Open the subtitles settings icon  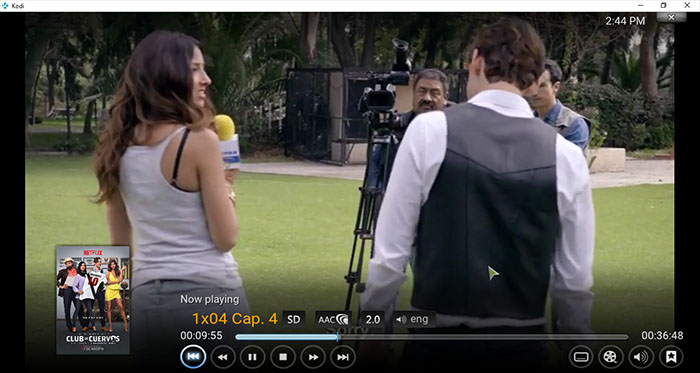[581, 357]
